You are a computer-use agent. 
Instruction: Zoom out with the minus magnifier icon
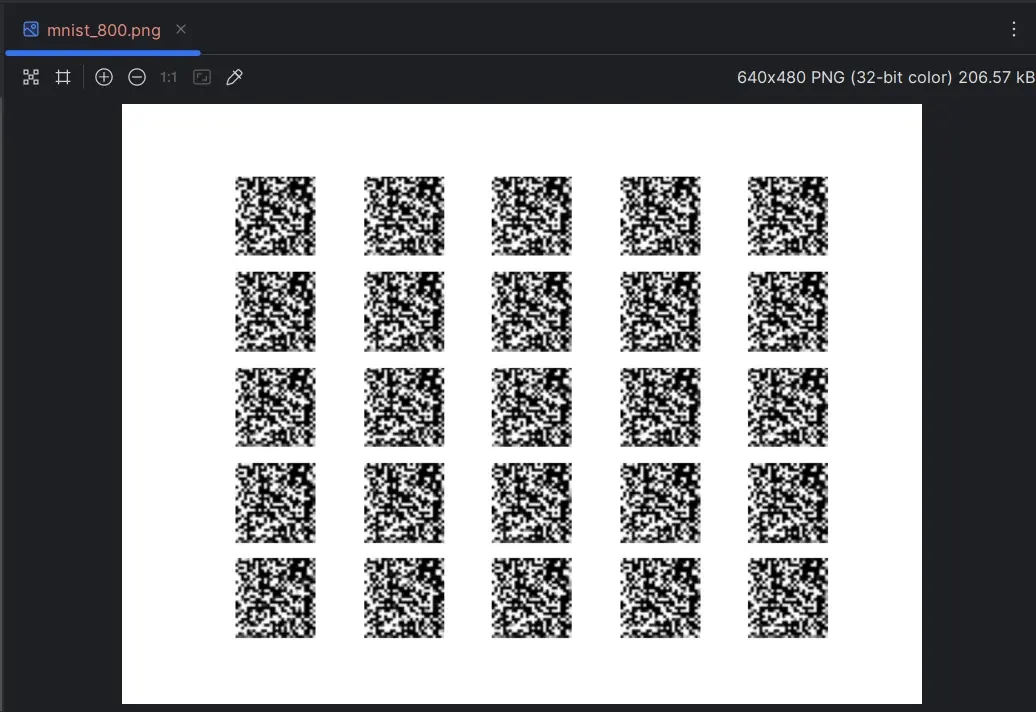pyautogui.click(x=137, y=77)
